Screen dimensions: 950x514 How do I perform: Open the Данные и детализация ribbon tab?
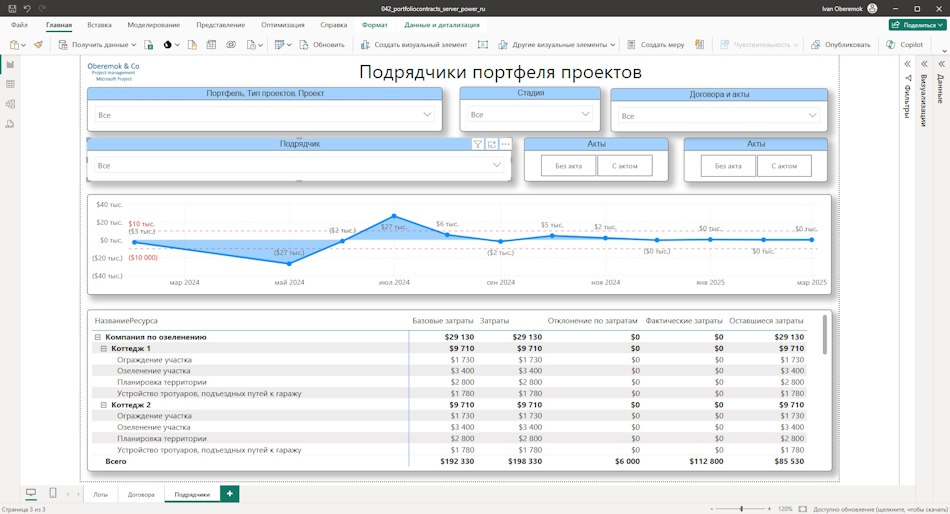[442, 25]
